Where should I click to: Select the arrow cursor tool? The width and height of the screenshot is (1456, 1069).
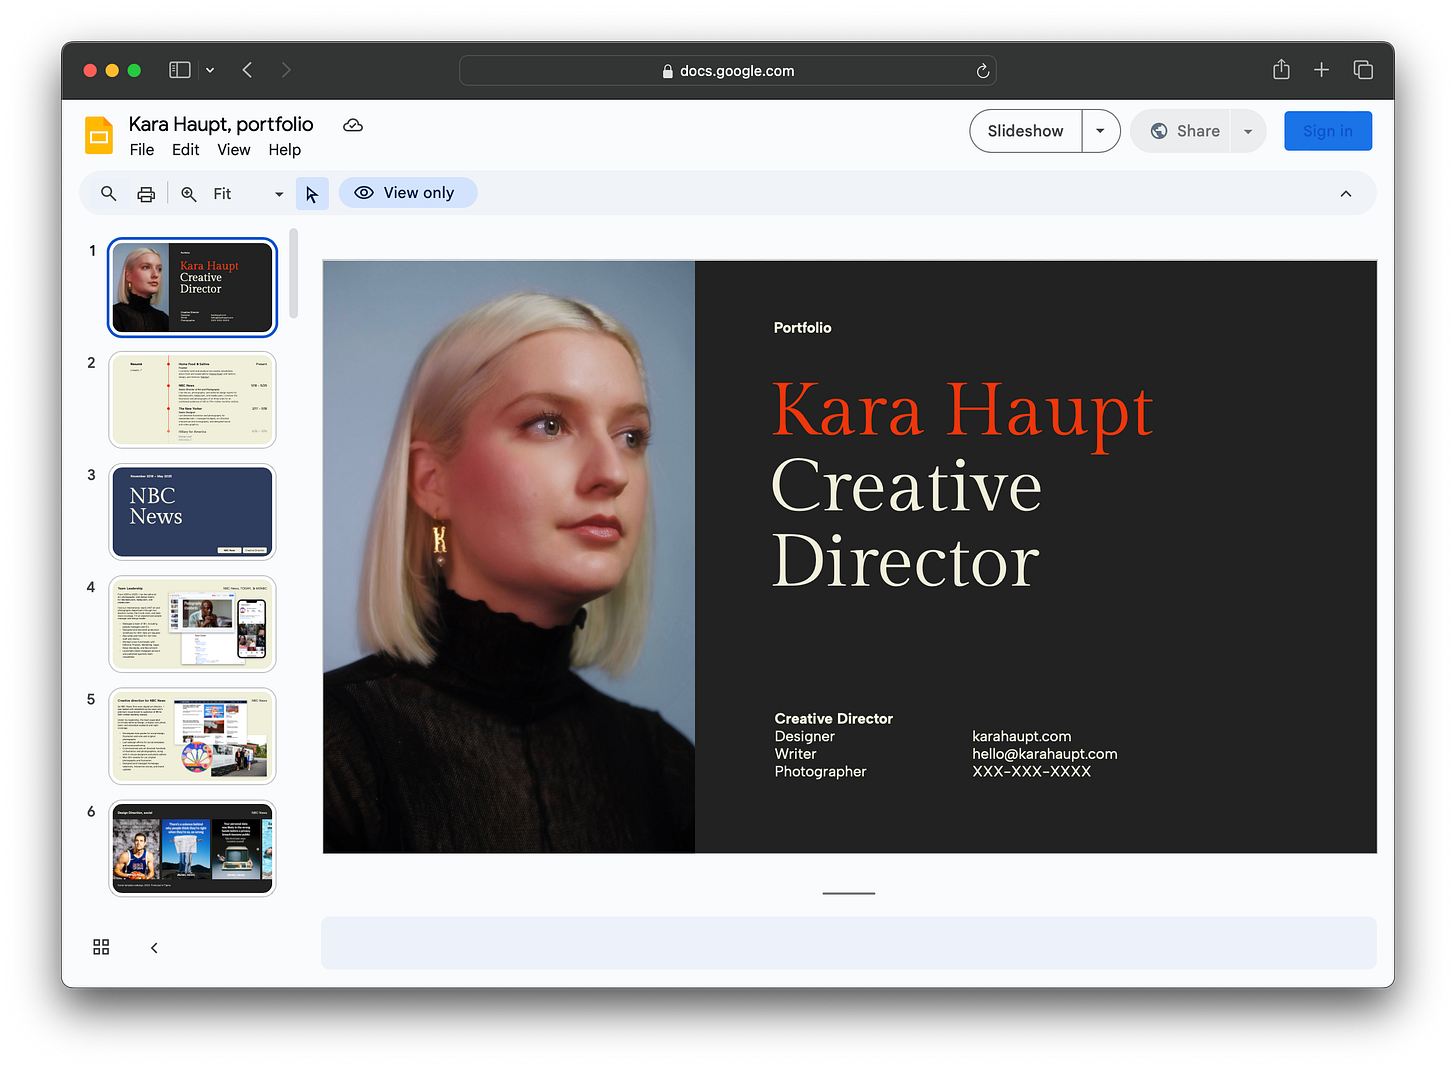(x=312, y=194)
